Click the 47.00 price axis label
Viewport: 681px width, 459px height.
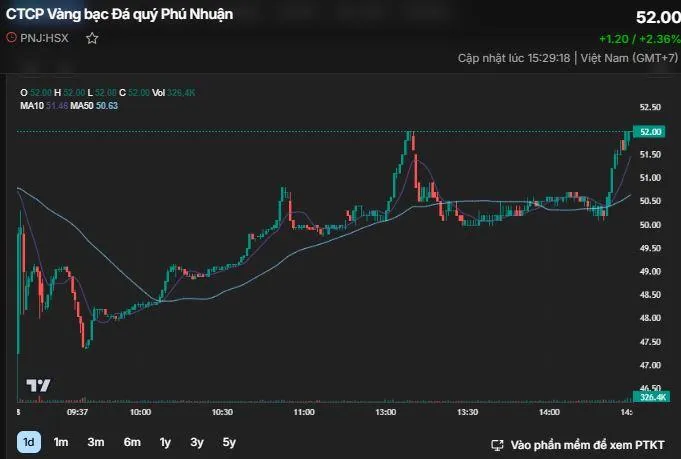point(650,365)
